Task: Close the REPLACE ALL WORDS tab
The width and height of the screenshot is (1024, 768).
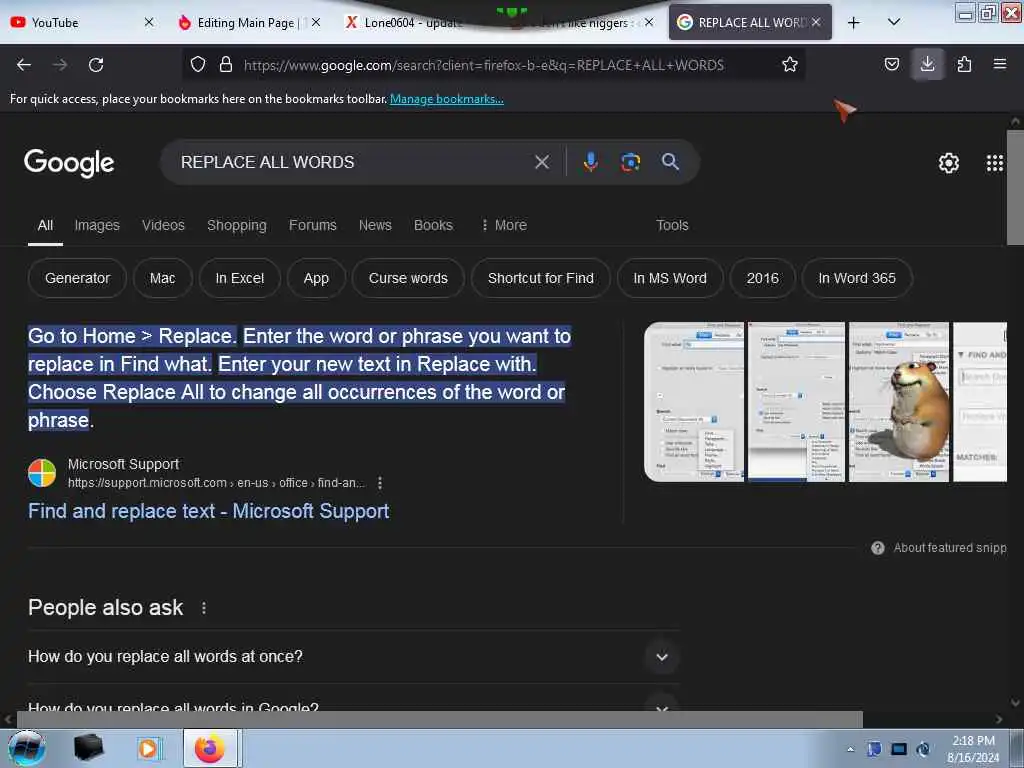Action: pos(816,22)
